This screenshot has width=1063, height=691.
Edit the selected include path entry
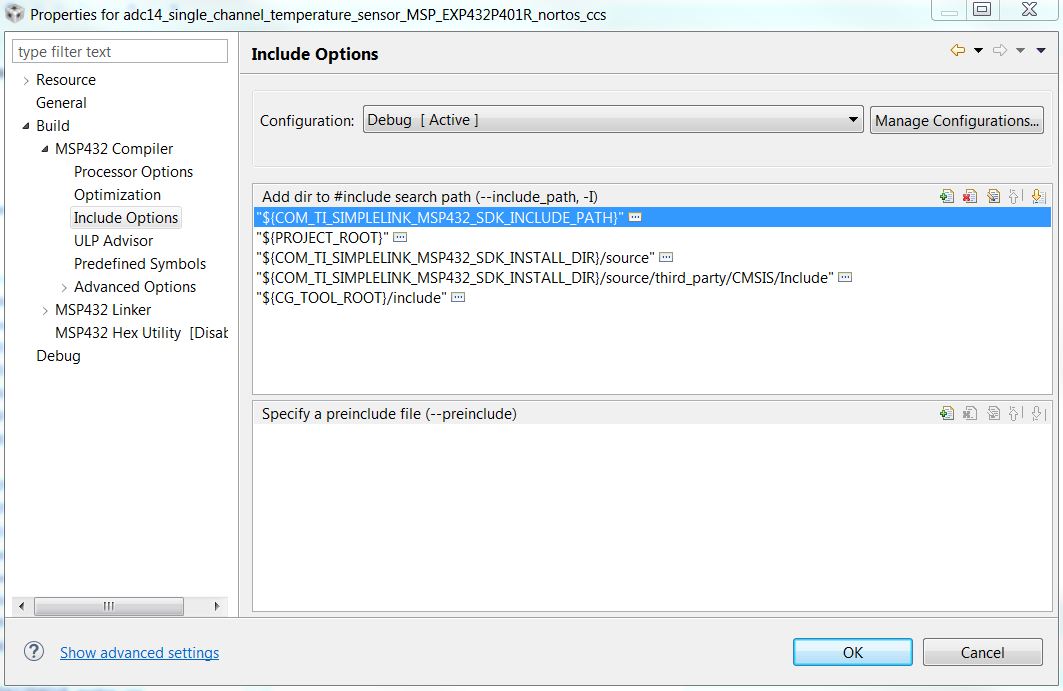[993, 197]
